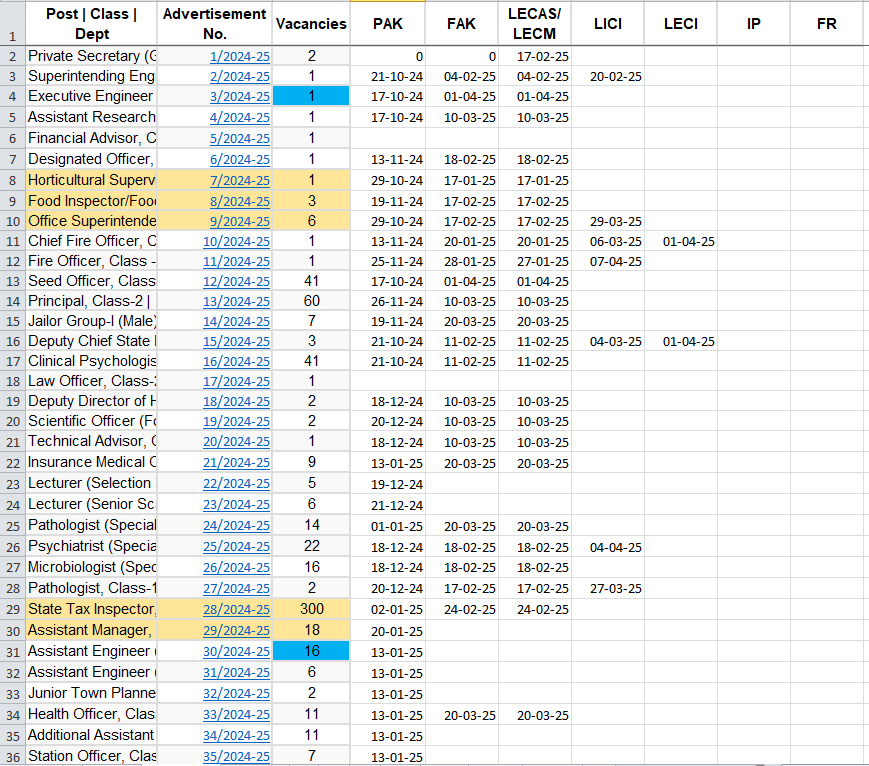Click the 'State Tax Inspector' highlighted cell
869x766 pixels.
91,609
